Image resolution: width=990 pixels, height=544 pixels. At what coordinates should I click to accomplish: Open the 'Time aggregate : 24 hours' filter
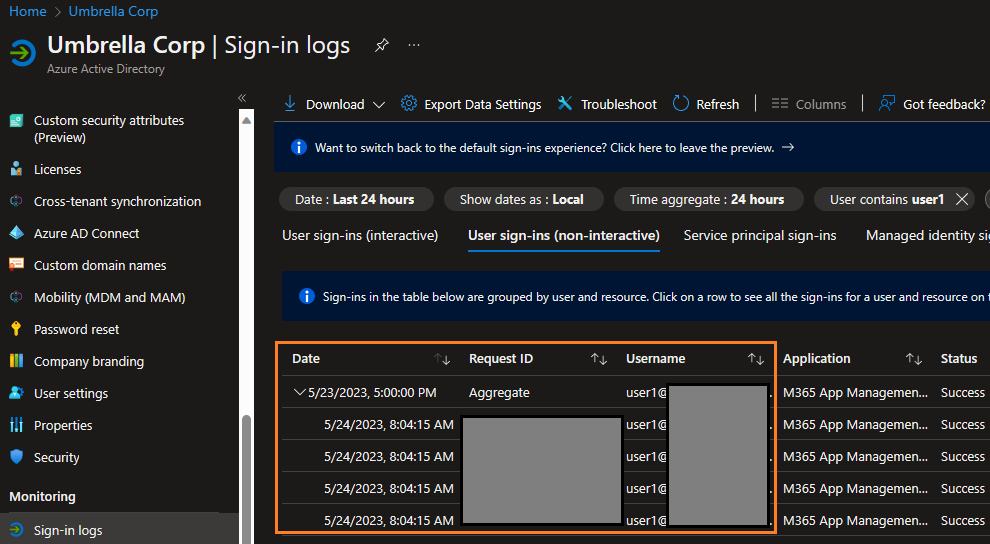[x=708, y=199]
